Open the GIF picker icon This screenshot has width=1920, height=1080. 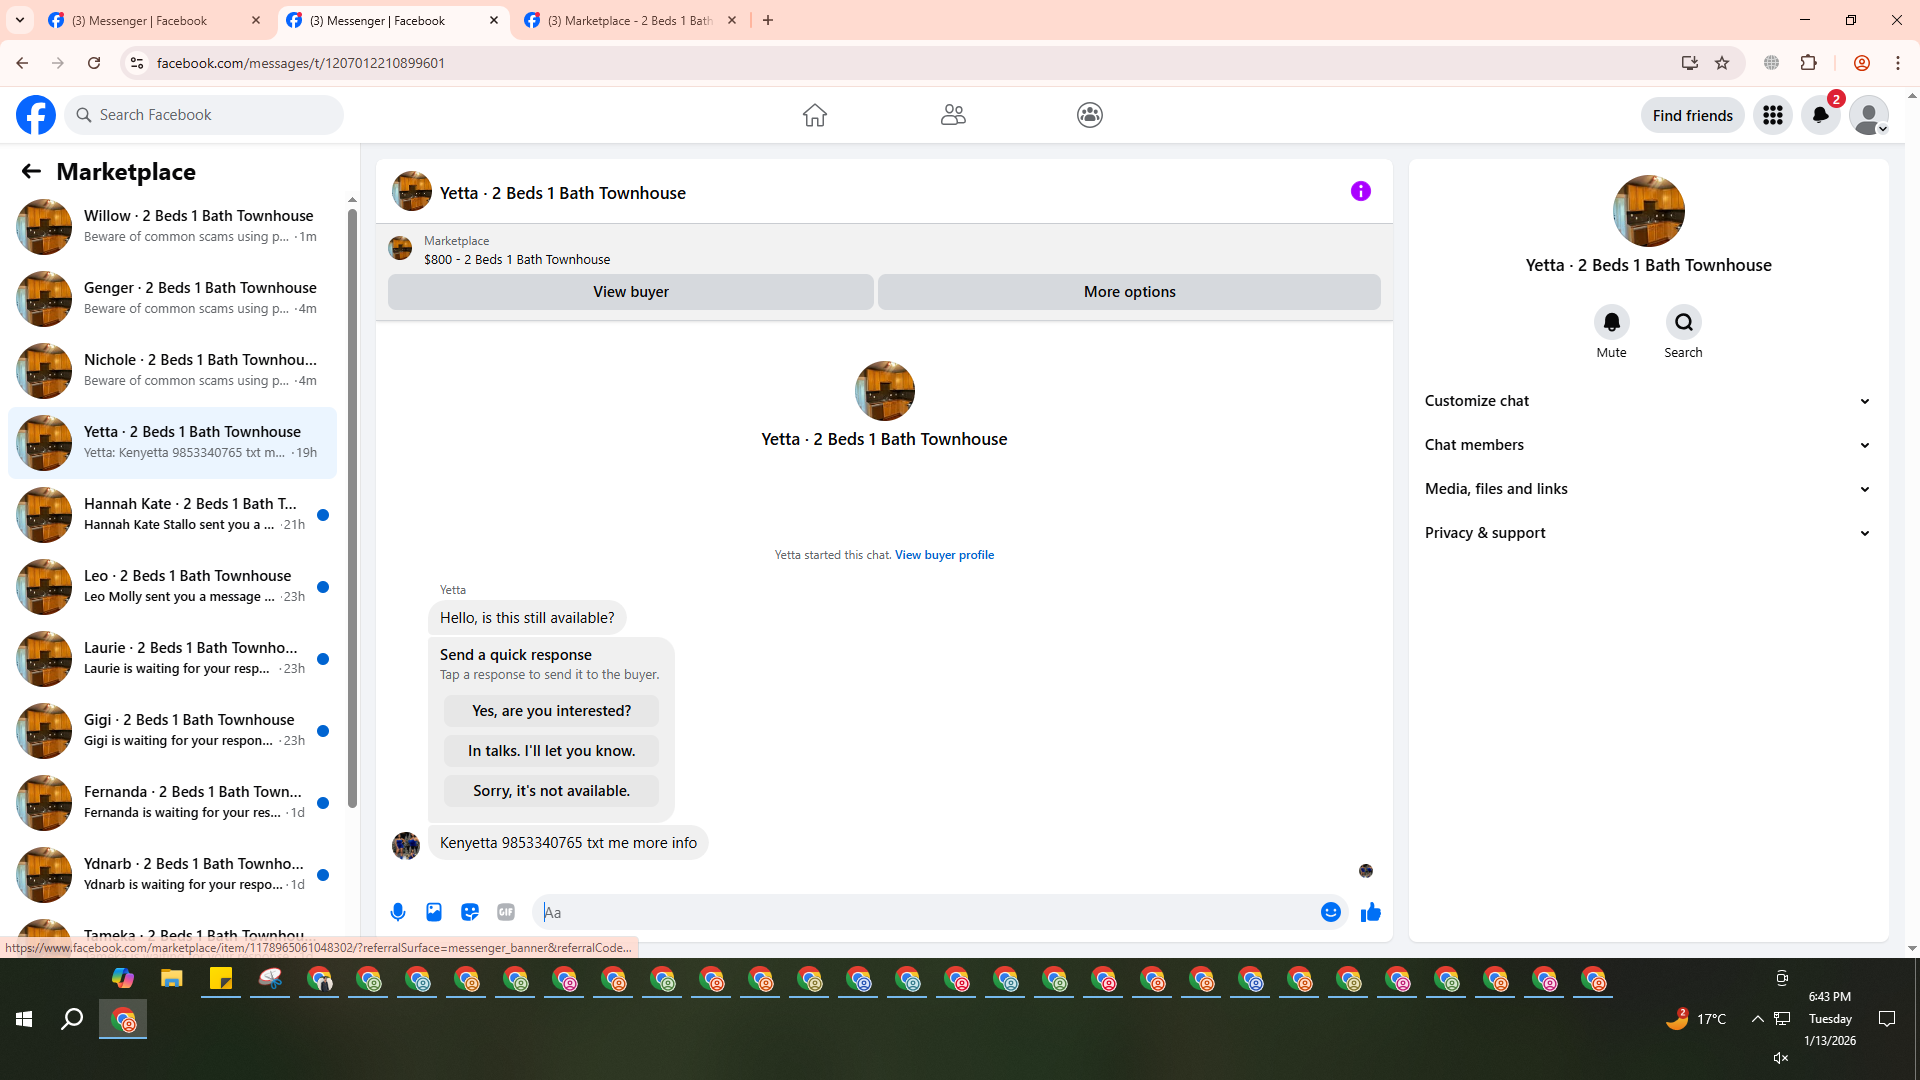click(x=506, y=912)
